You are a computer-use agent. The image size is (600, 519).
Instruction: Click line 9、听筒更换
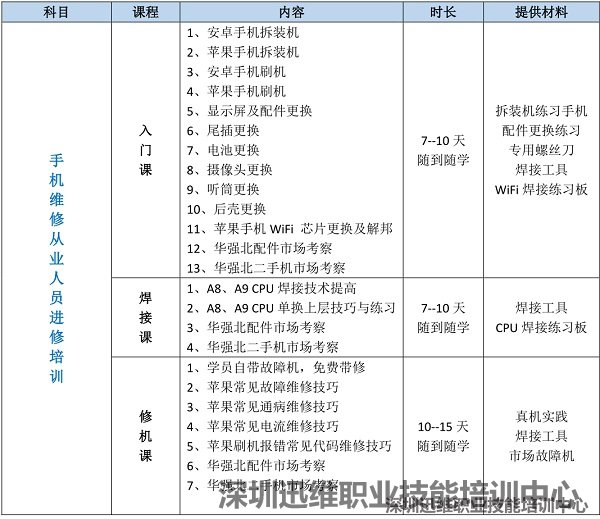223,189
